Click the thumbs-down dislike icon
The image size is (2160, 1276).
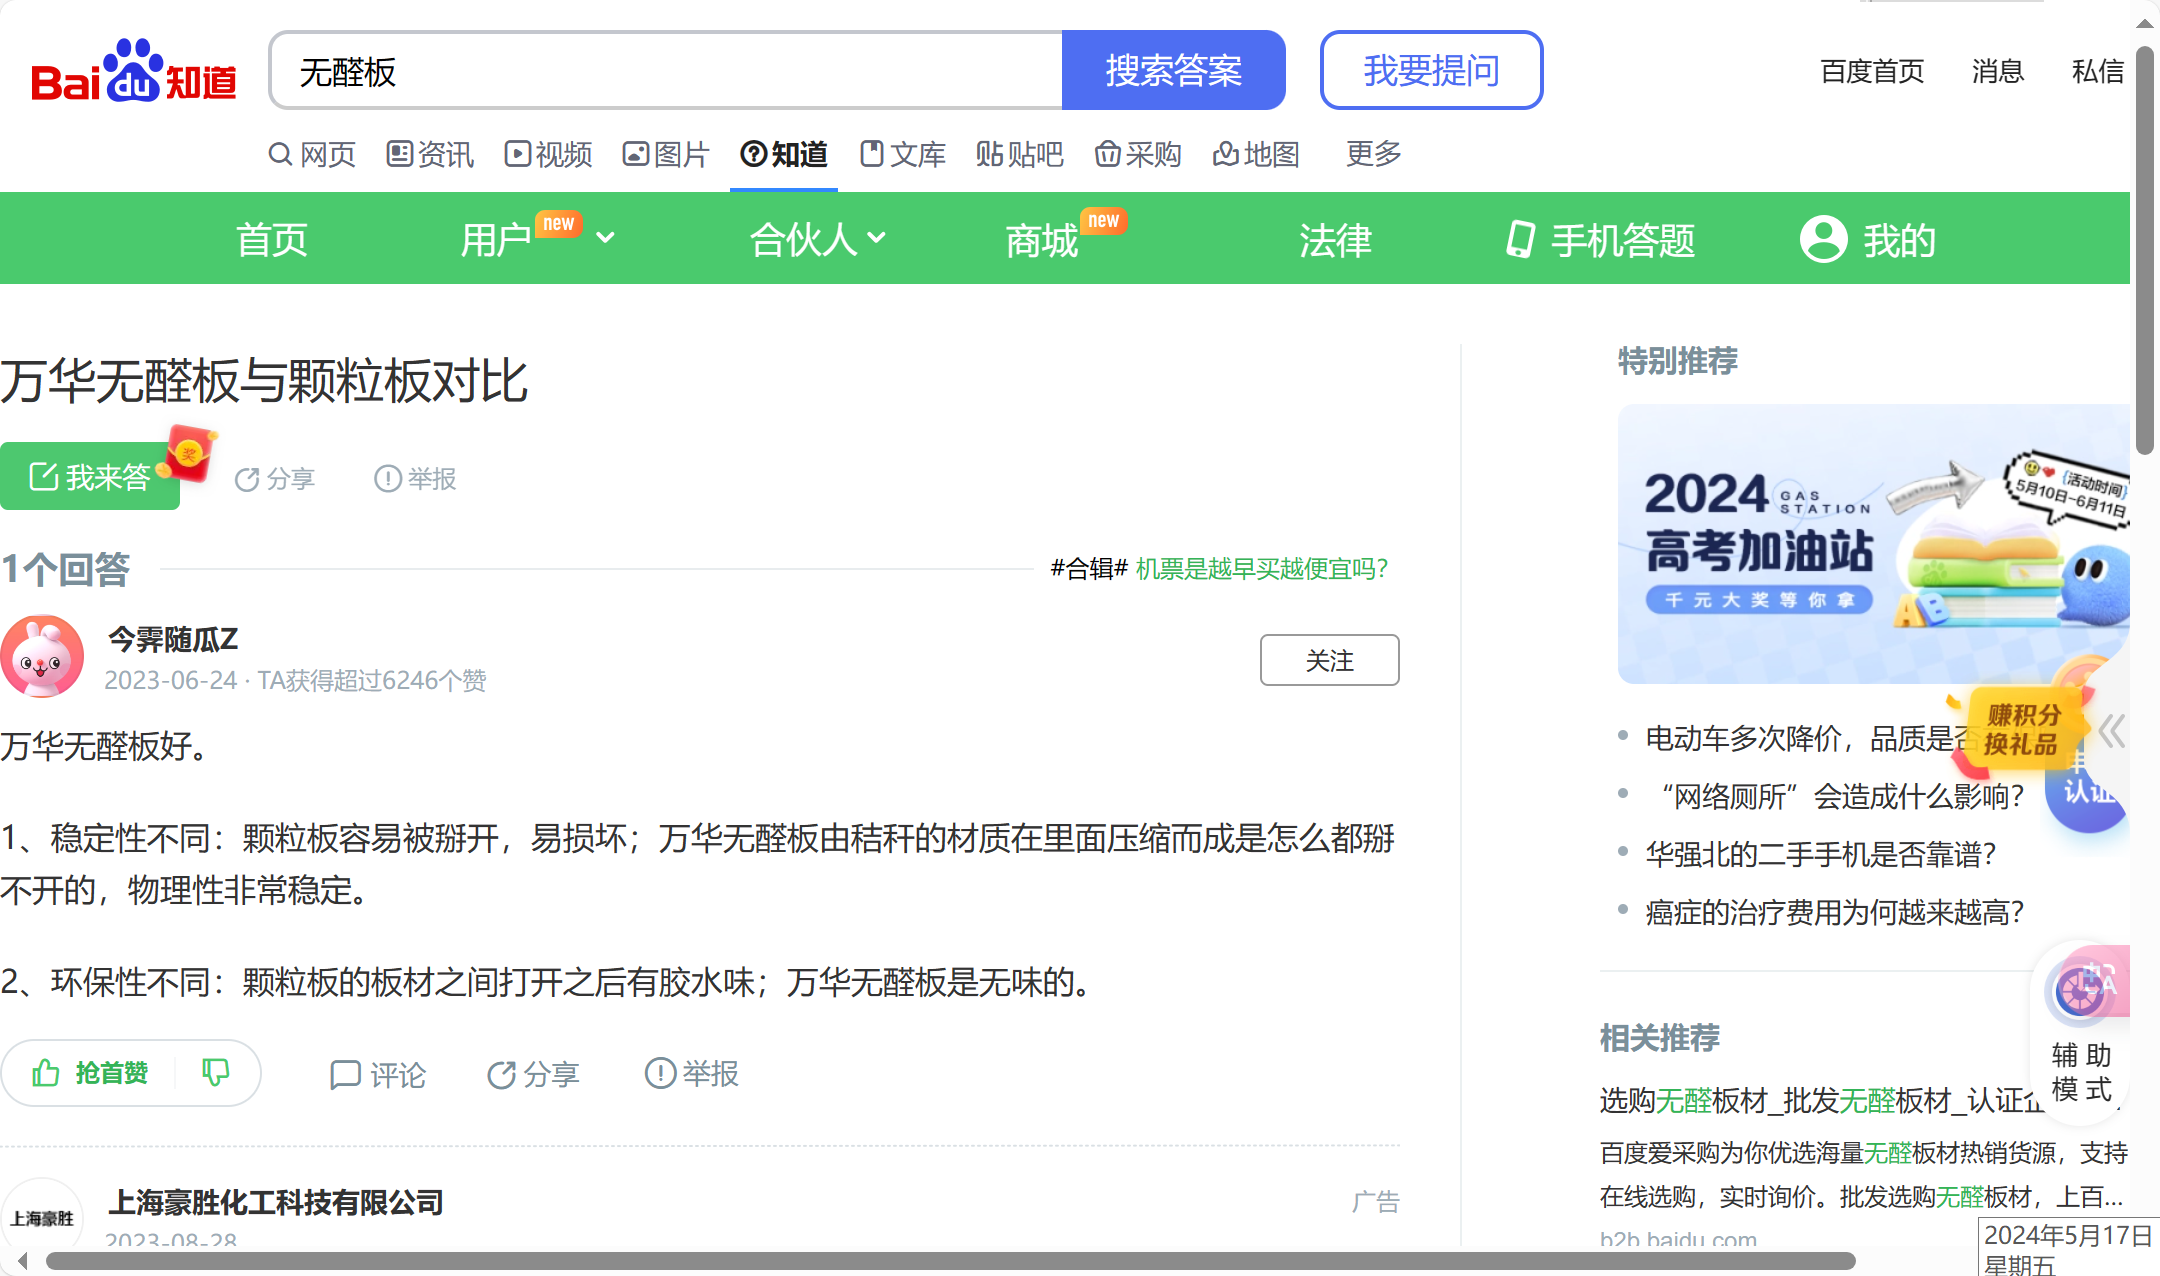(x=216, y=1073)
